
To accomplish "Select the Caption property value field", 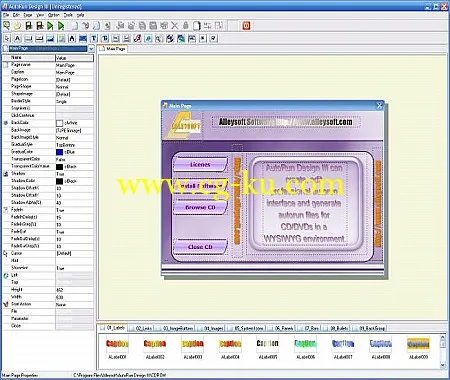I will pos(74,72).
